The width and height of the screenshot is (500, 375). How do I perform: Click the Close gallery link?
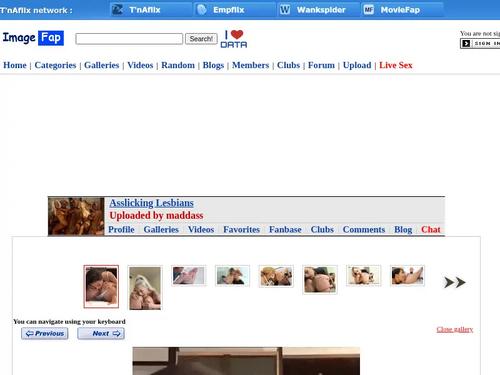point(455,329)
